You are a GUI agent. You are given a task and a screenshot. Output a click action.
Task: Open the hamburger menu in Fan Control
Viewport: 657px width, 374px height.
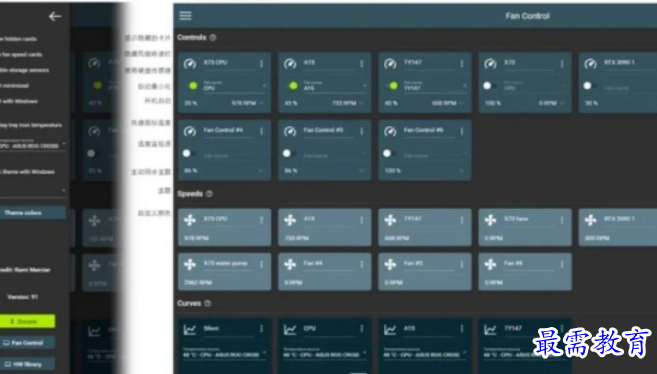click(185, 16)
